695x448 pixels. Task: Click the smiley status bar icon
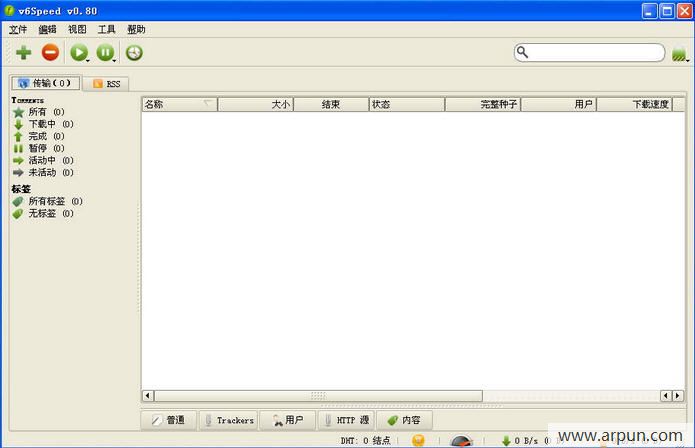pyautogui.click(x=418, y=440)
